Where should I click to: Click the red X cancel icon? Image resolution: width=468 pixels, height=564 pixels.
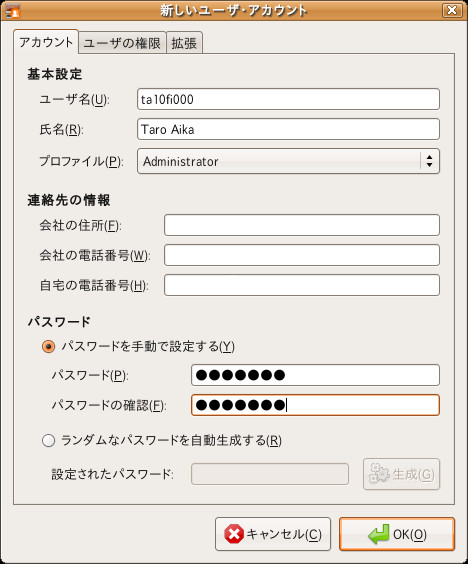click(x=234, y=534)
